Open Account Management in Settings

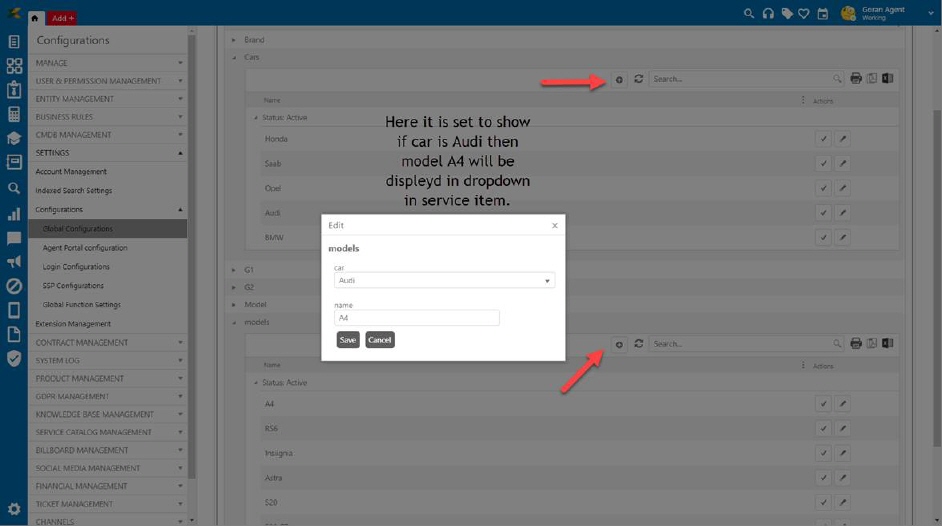click(x=71, y=172)
